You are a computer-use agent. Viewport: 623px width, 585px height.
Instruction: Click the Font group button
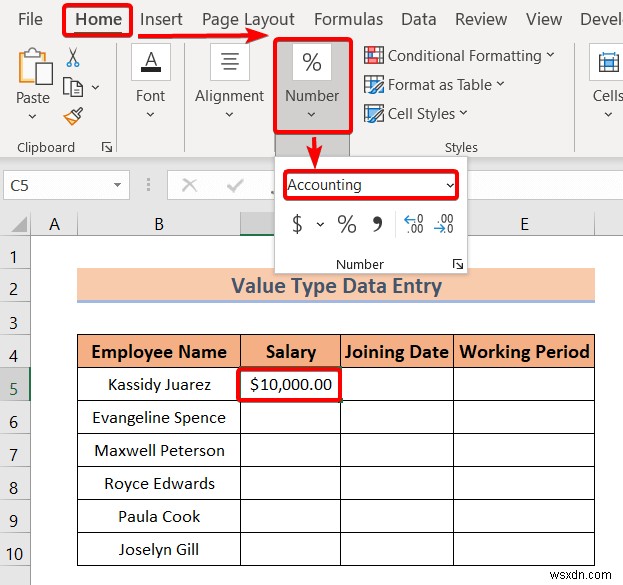tap(150, 81)
